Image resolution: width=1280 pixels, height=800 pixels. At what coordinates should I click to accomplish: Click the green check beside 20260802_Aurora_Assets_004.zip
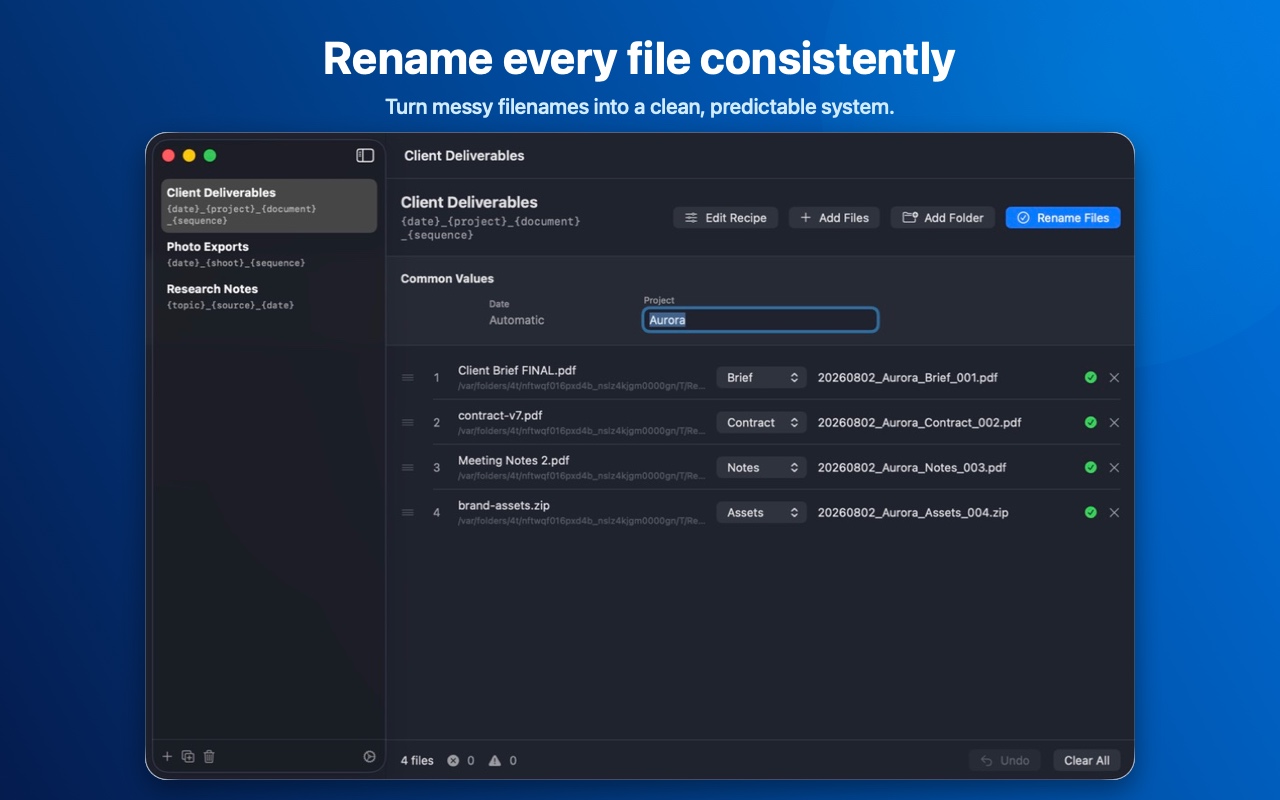click(x=1090, y=512)
